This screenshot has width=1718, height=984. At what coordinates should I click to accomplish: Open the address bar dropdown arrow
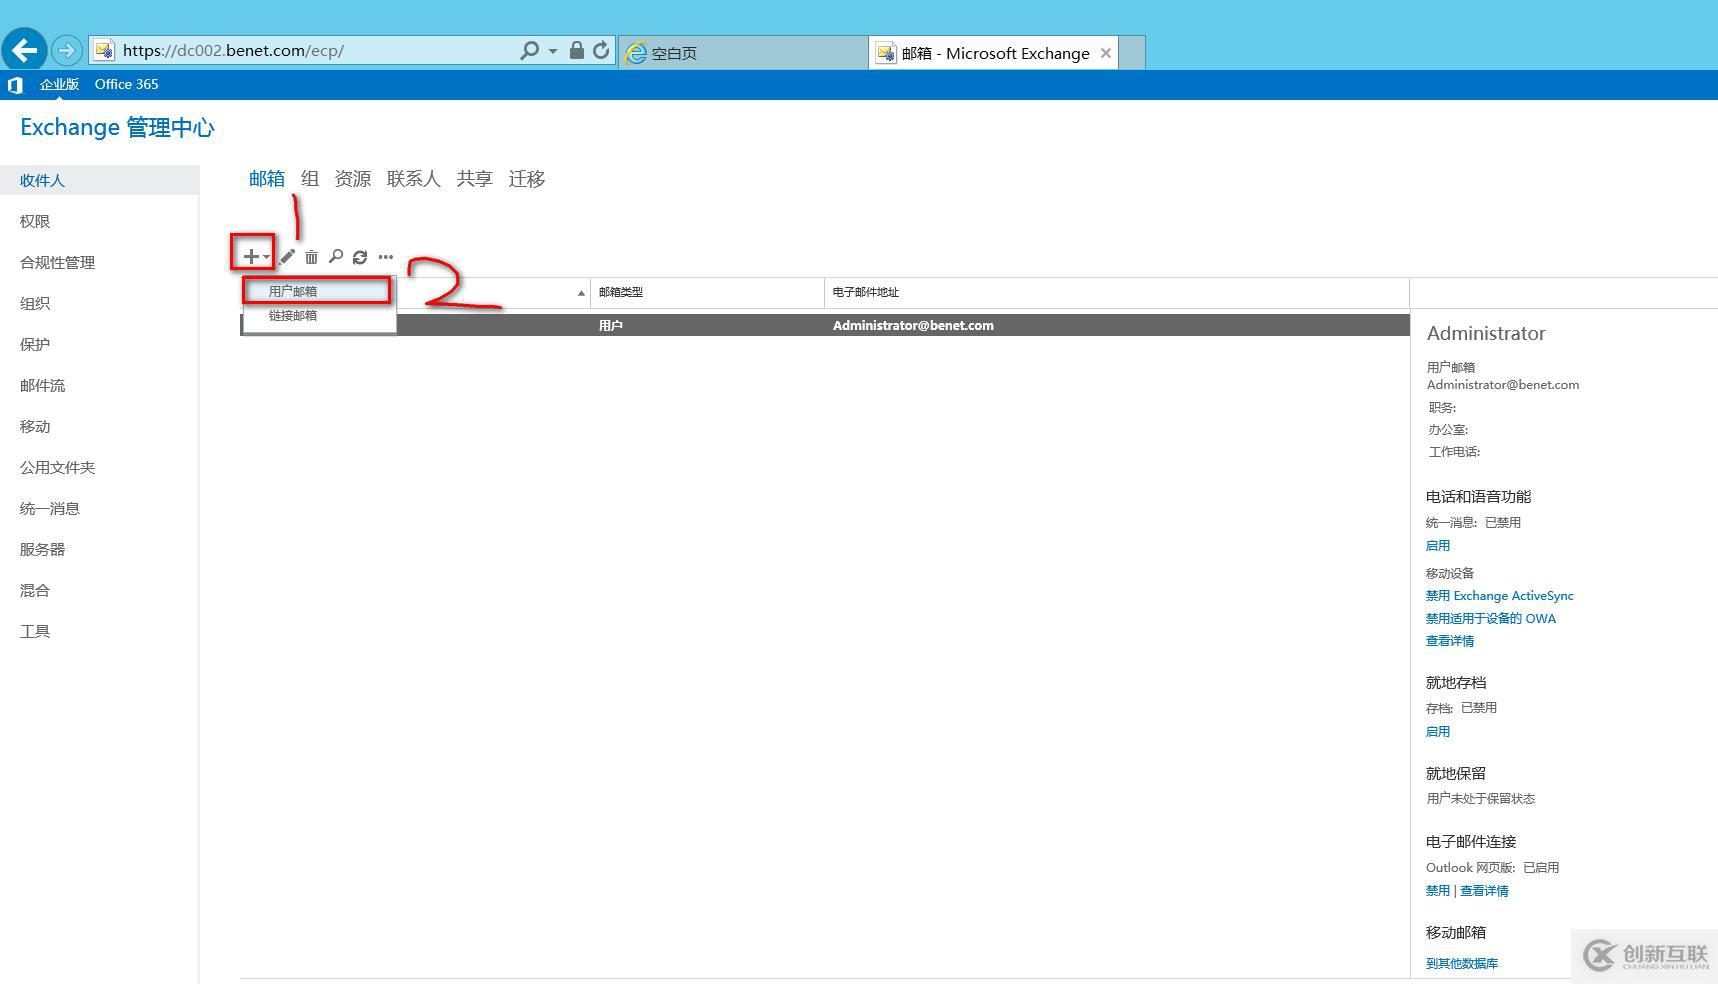[x=552, y=50]
